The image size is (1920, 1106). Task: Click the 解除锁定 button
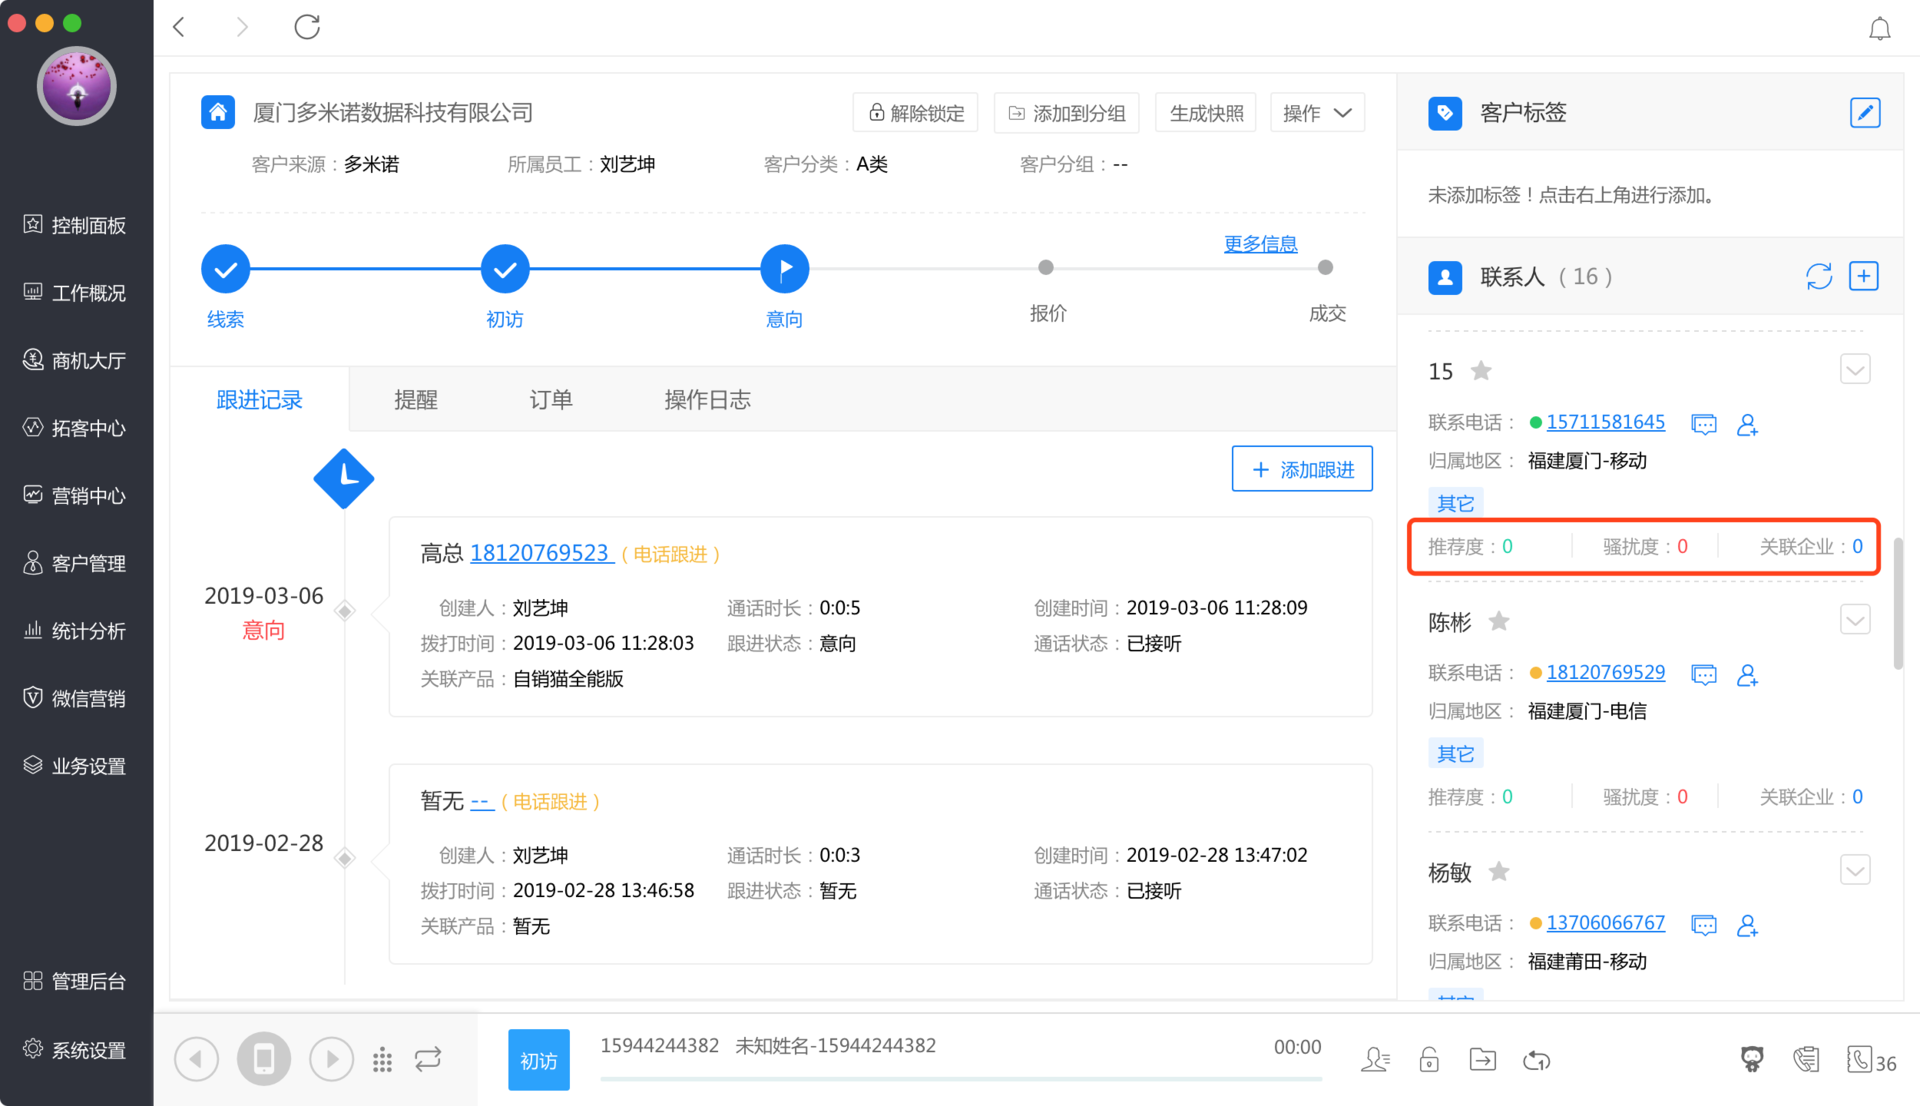tap(916, 113)
